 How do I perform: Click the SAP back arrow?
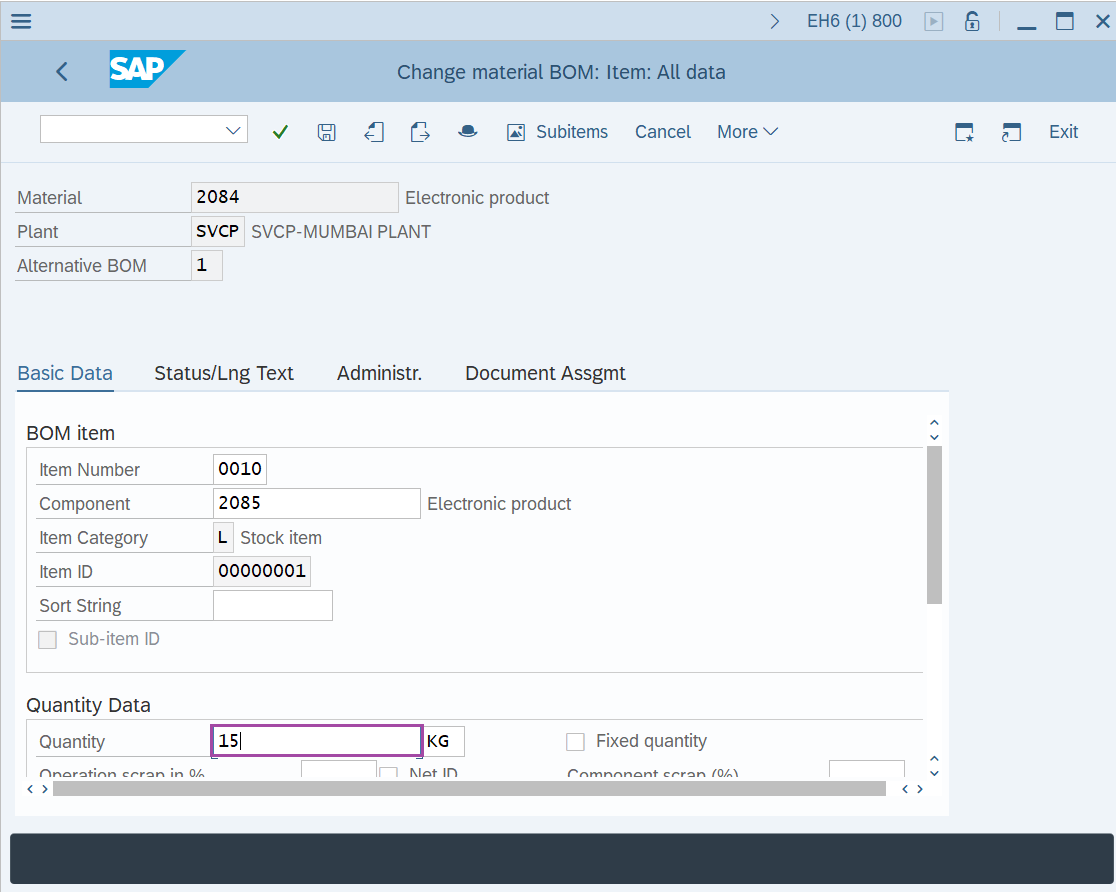(x=62, y=72)
